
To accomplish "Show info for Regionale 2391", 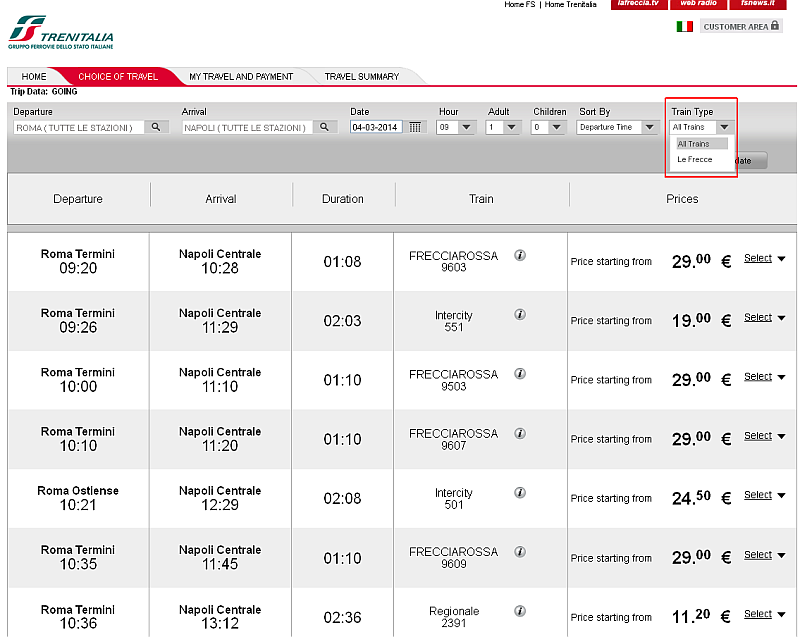I will 520,611.
